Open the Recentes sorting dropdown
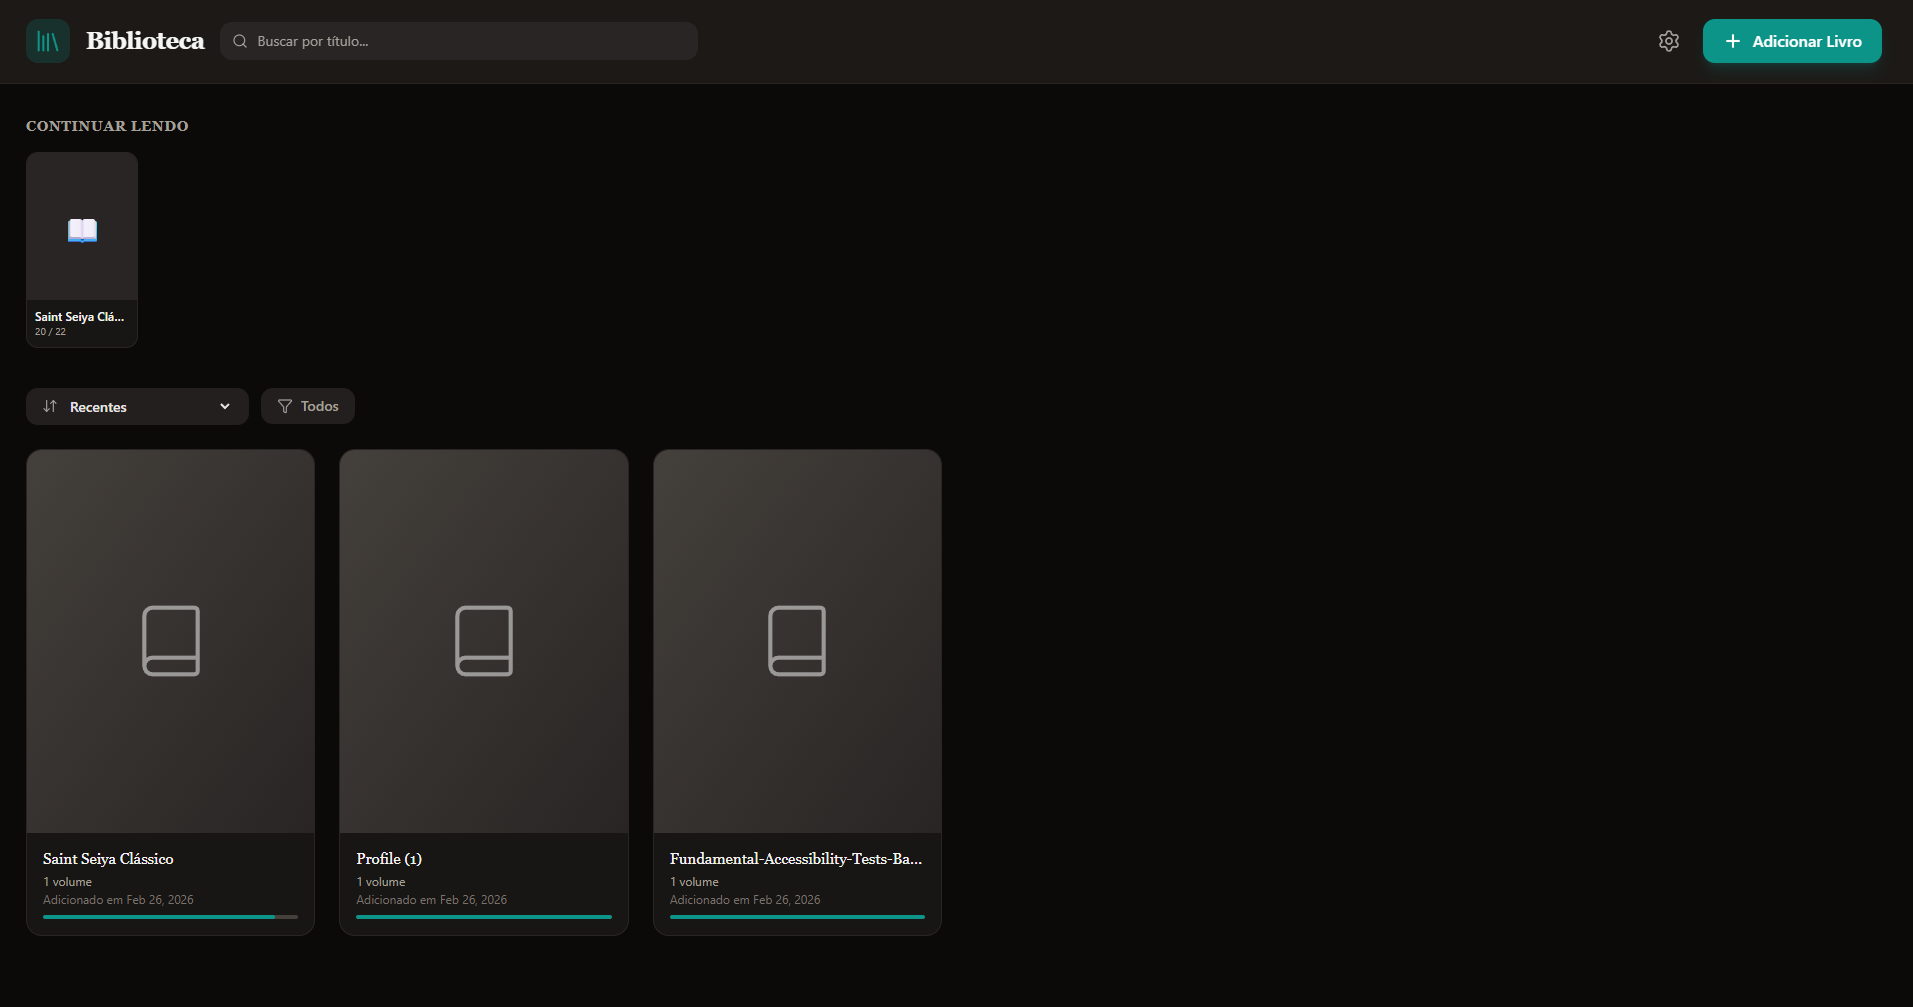This screenshot has height=1007, width=1913. pos(137,406)
